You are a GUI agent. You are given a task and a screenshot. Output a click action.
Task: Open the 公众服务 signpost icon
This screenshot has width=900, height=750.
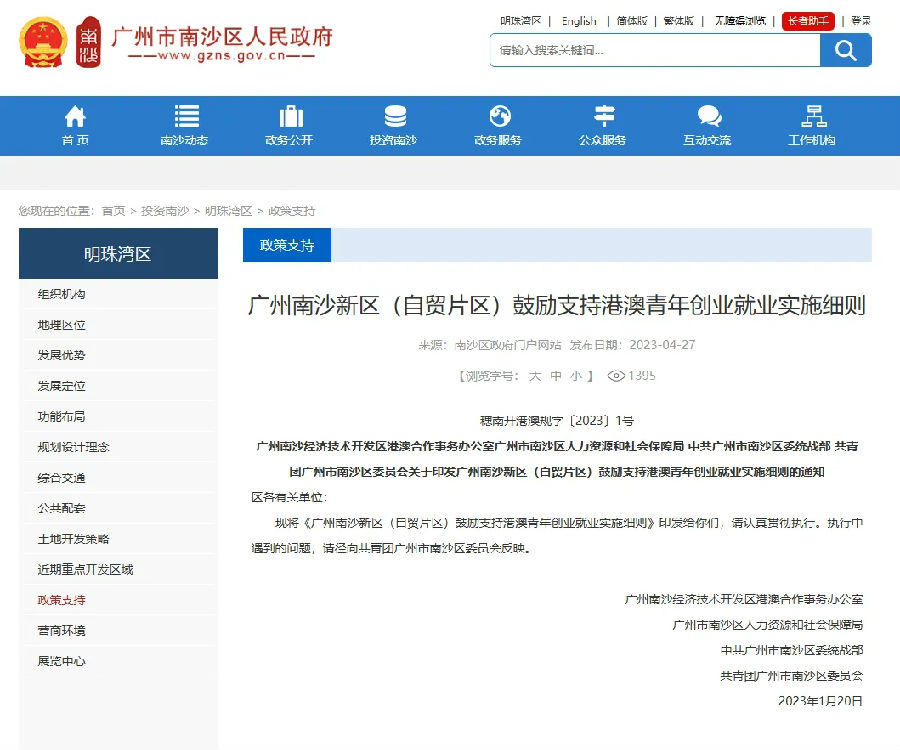pyautogui.click(x=604, y=116)
